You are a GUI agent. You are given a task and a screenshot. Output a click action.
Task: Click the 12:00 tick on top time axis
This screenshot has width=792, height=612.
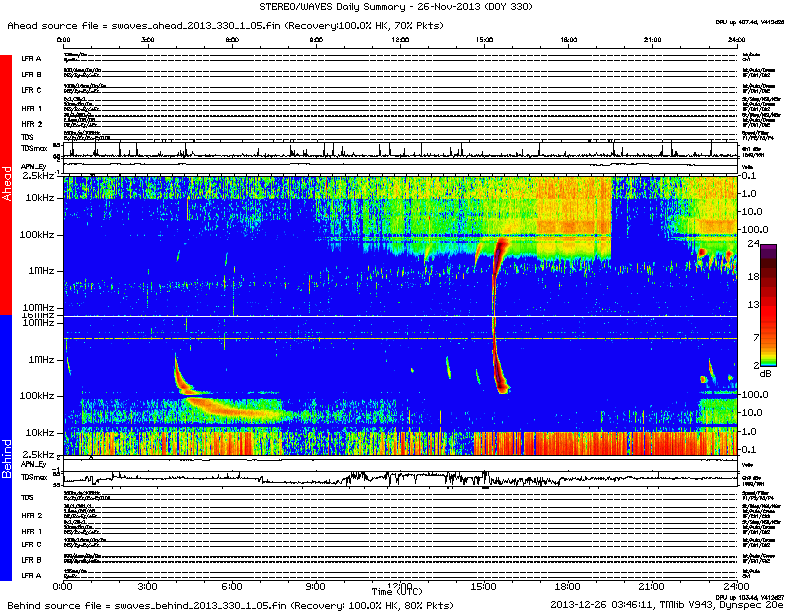click(401, 38)
